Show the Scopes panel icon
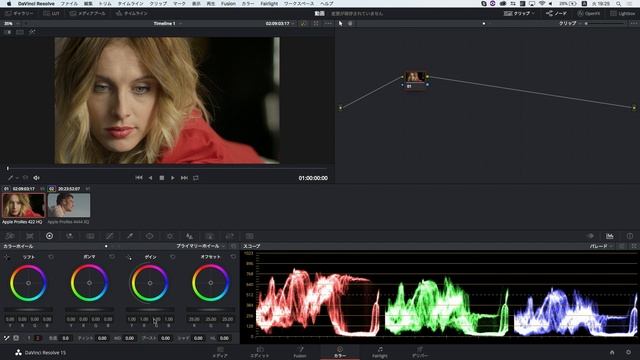Viewport: 640px width, 360px height. click(610, 236)
